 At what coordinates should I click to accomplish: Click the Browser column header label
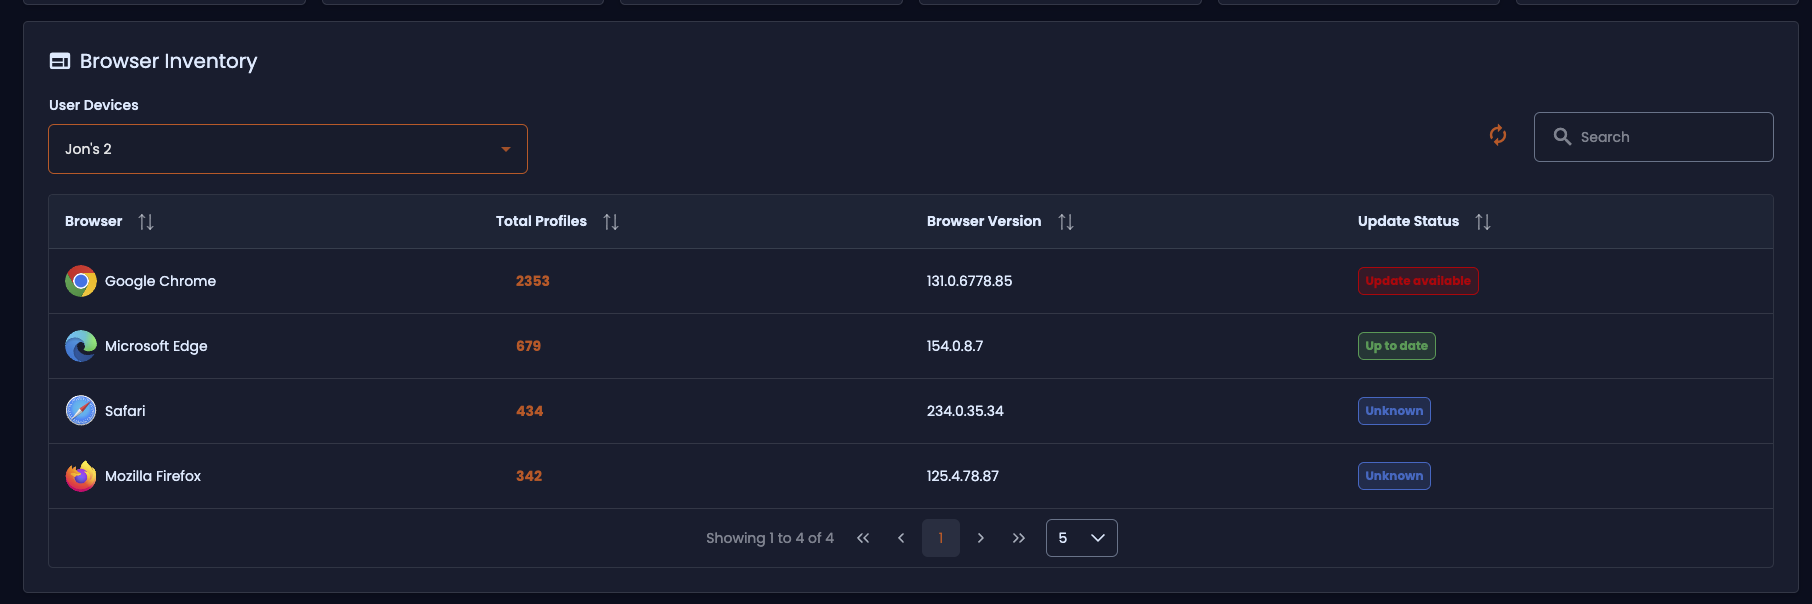point(94,221)
